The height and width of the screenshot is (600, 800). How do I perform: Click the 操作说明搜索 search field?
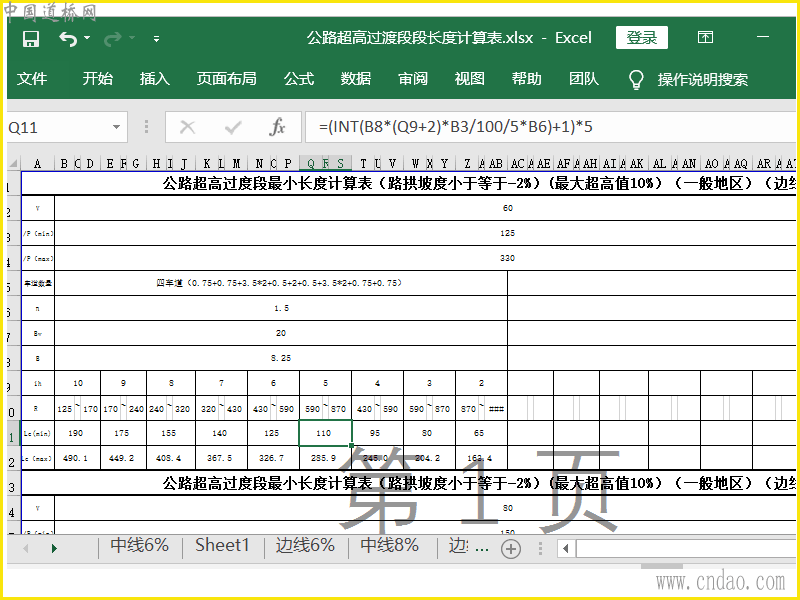pos(703,80)
